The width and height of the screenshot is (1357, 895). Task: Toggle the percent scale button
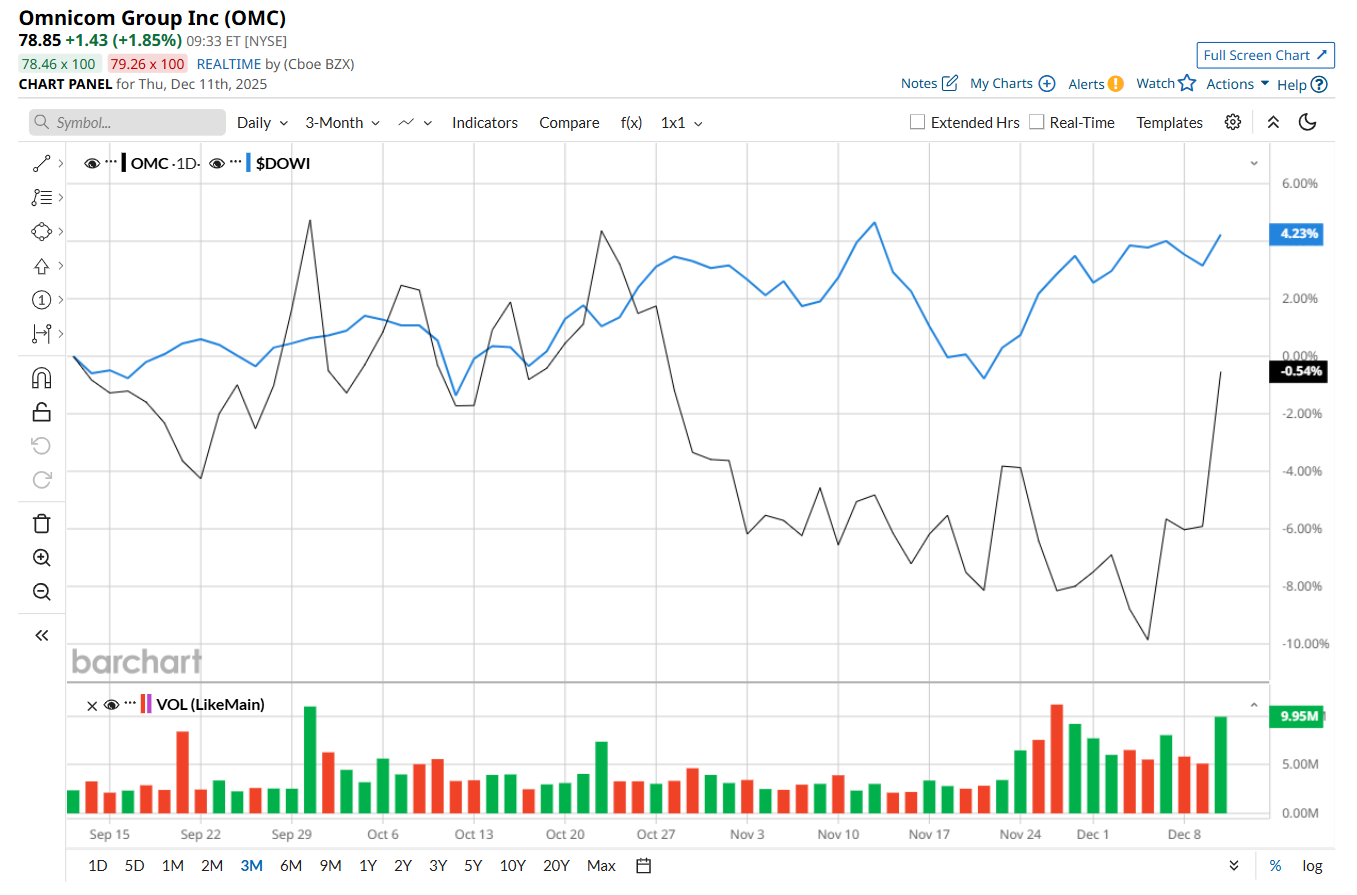(1275, 865)
